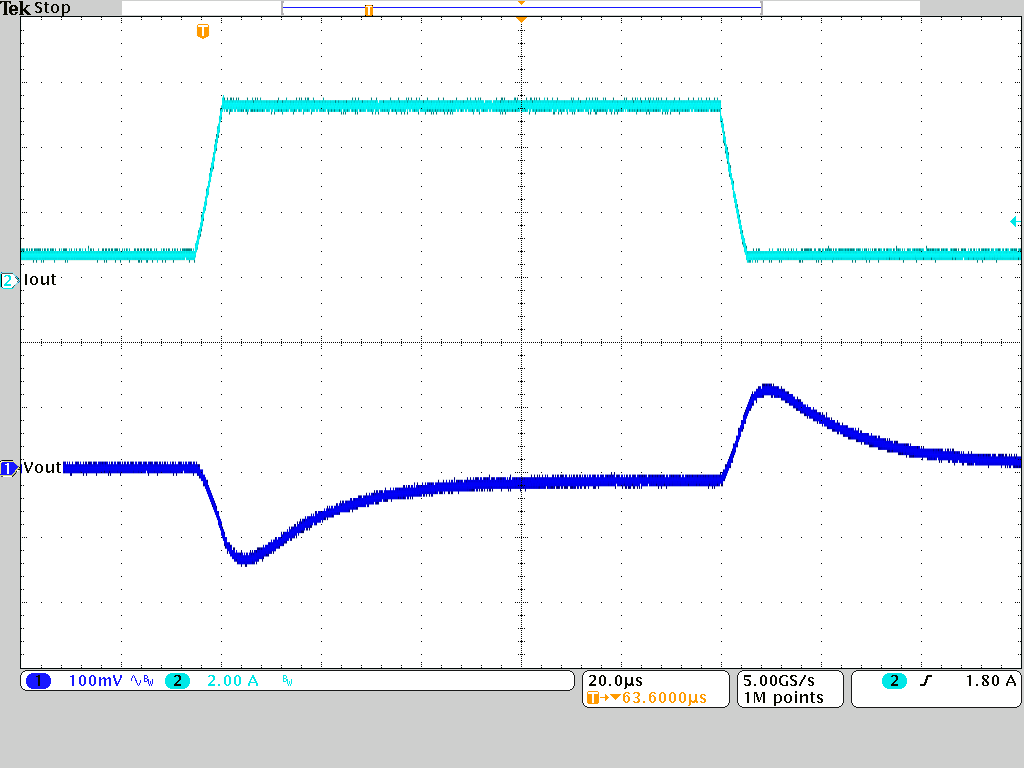Open the 1.80 A trigger level readout

(991, 680)
